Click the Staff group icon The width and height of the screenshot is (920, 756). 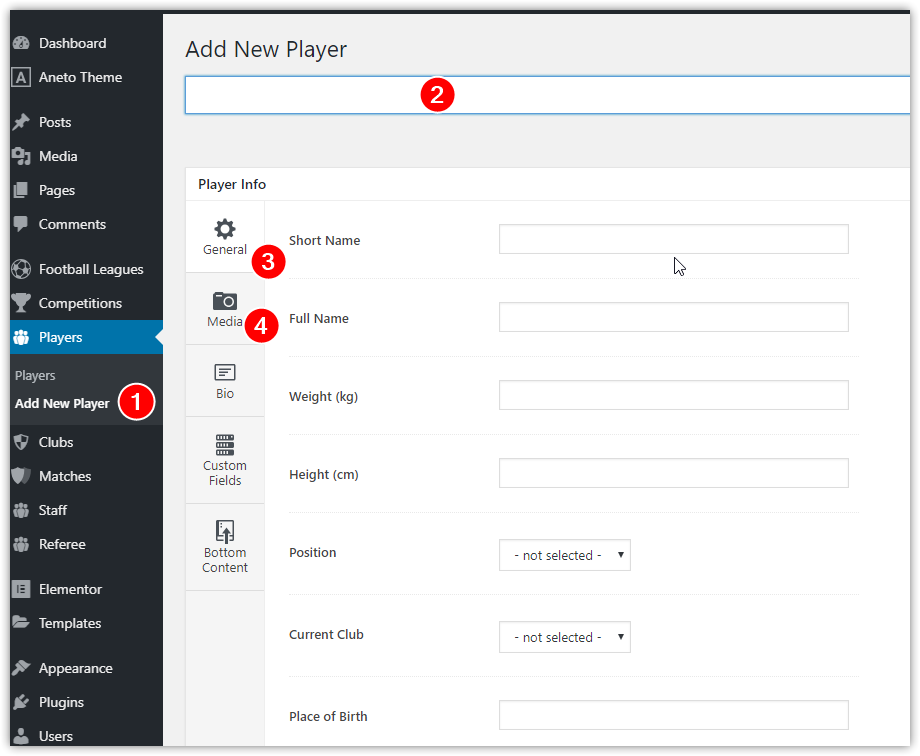(21, 510)
